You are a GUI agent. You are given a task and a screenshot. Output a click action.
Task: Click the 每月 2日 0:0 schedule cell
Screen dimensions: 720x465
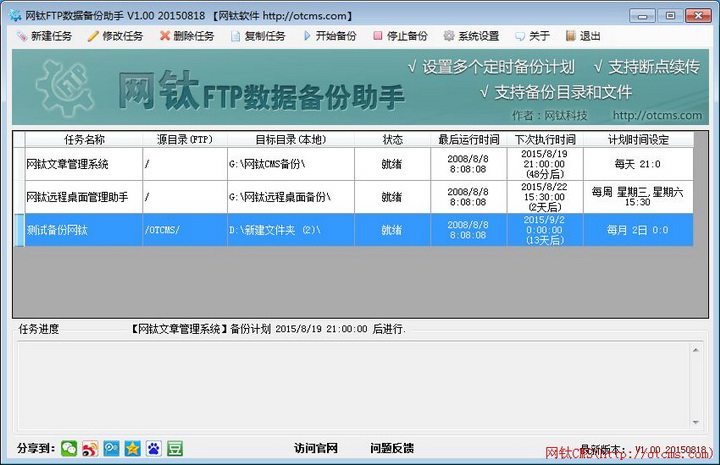pos(638,230)
